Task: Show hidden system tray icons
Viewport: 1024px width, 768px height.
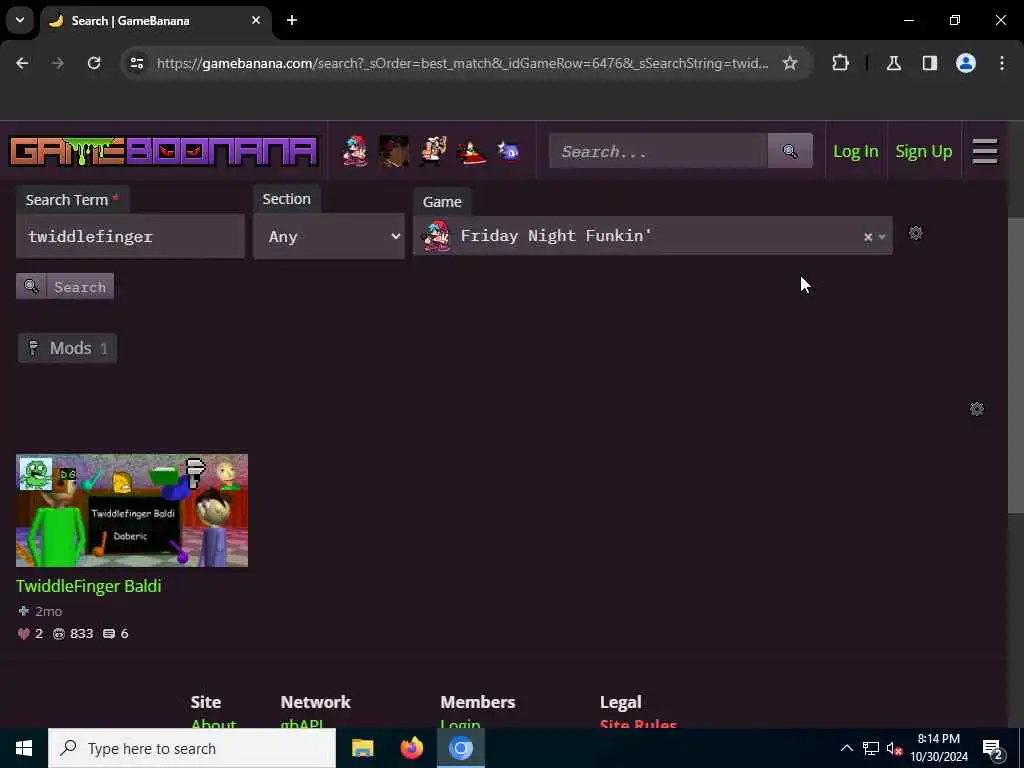Action: tap(846, 748)
